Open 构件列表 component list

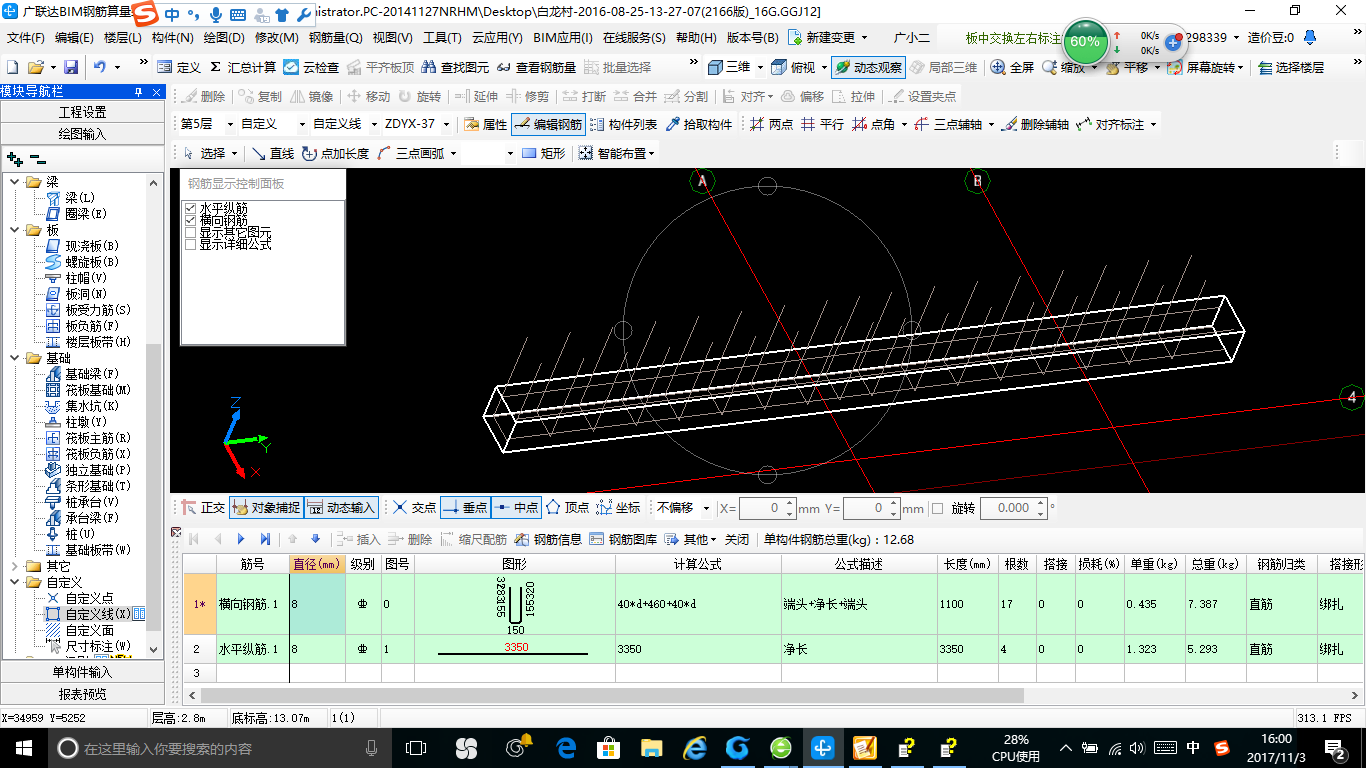point(624,124)
